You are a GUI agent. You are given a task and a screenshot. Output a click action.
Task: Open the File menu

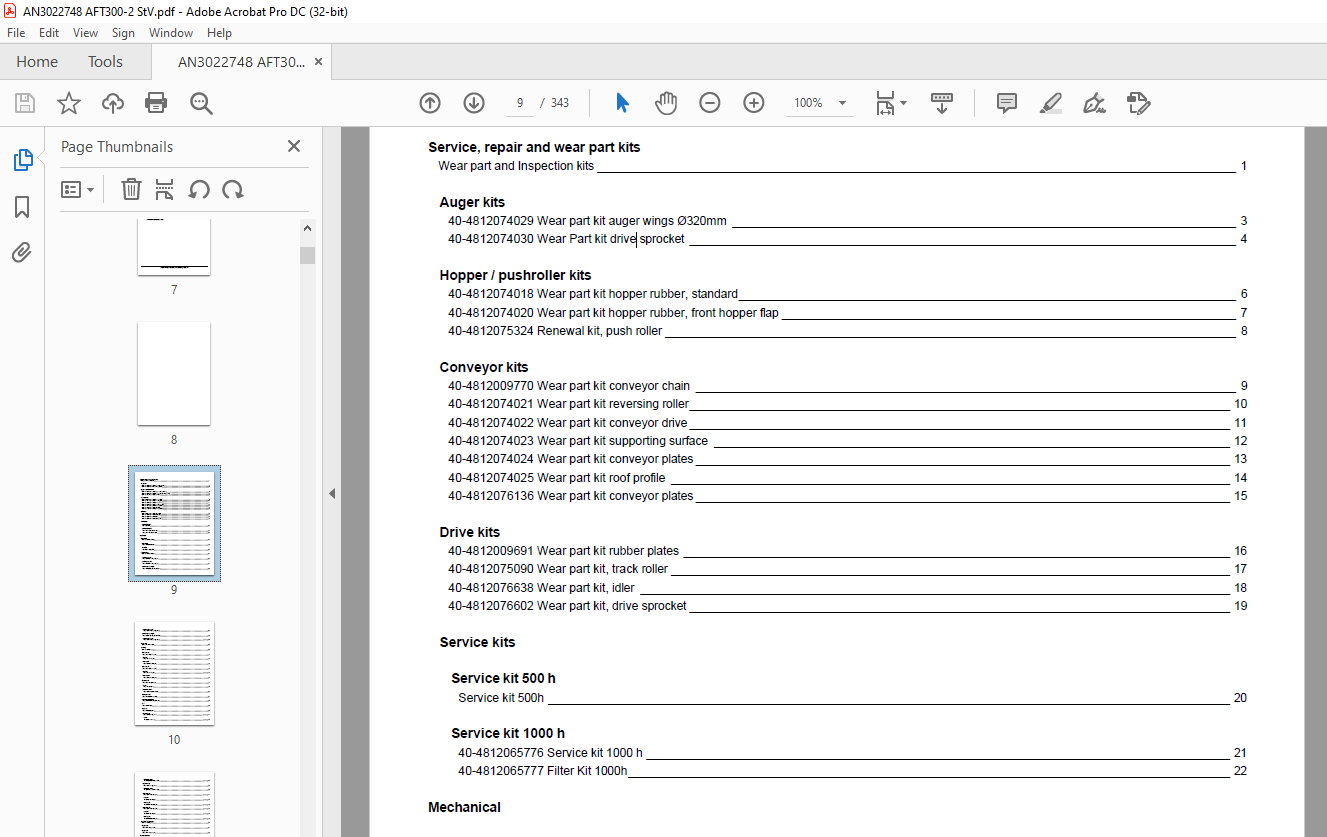16,33
